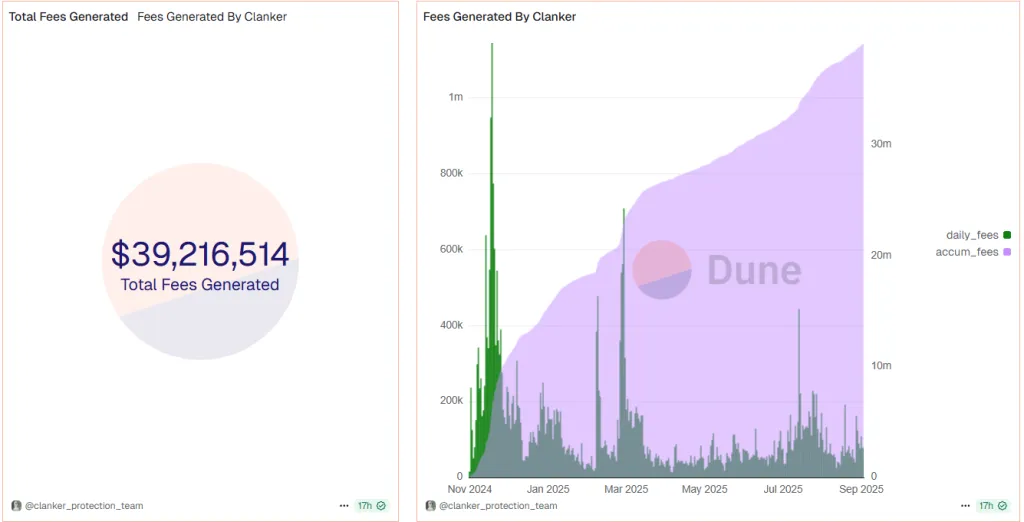
Task: Click the purple accum_fees color swatch
Action: point(1007,252)
